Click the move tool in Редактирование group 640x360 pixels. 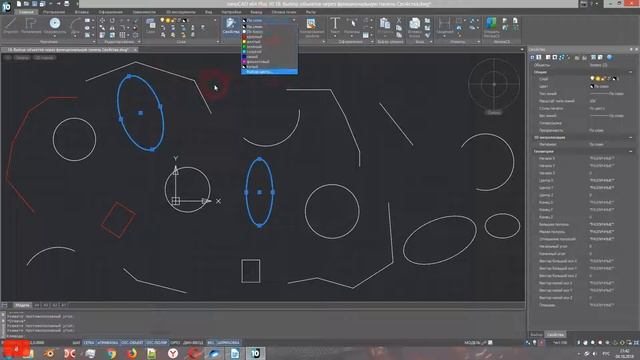click(102, 20)
